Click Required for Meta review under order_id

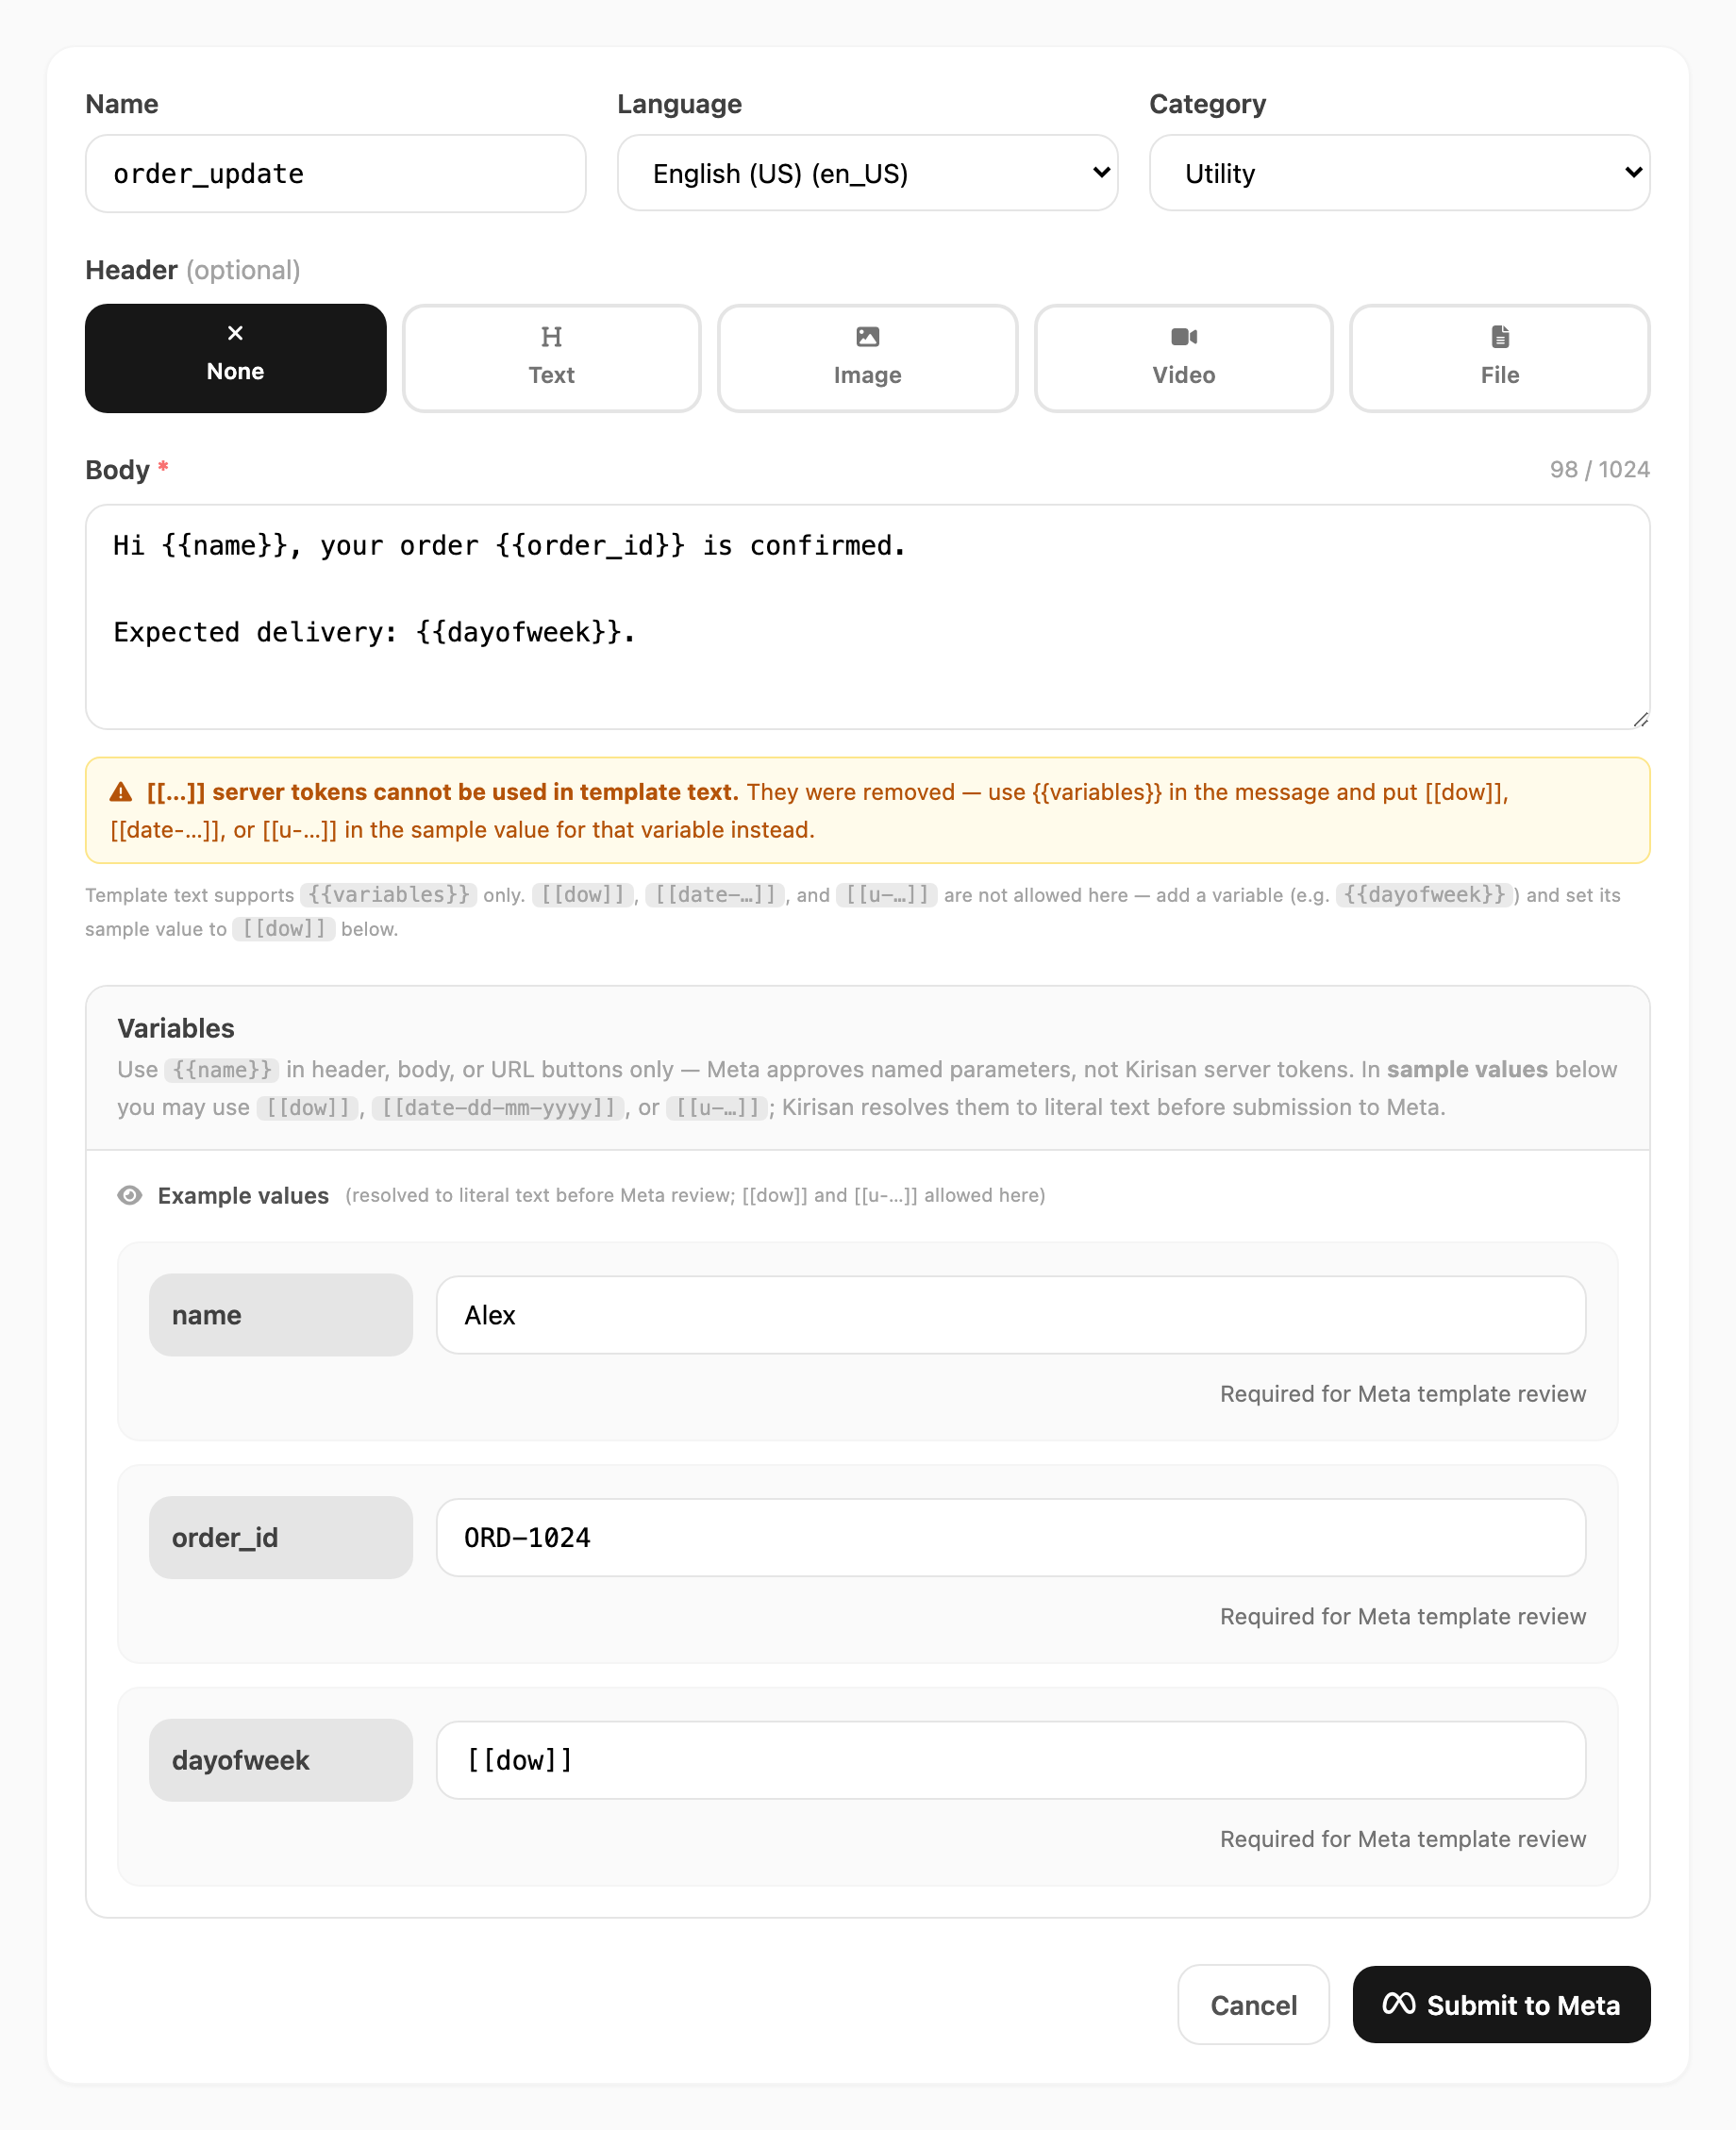coord(1402,1616)
